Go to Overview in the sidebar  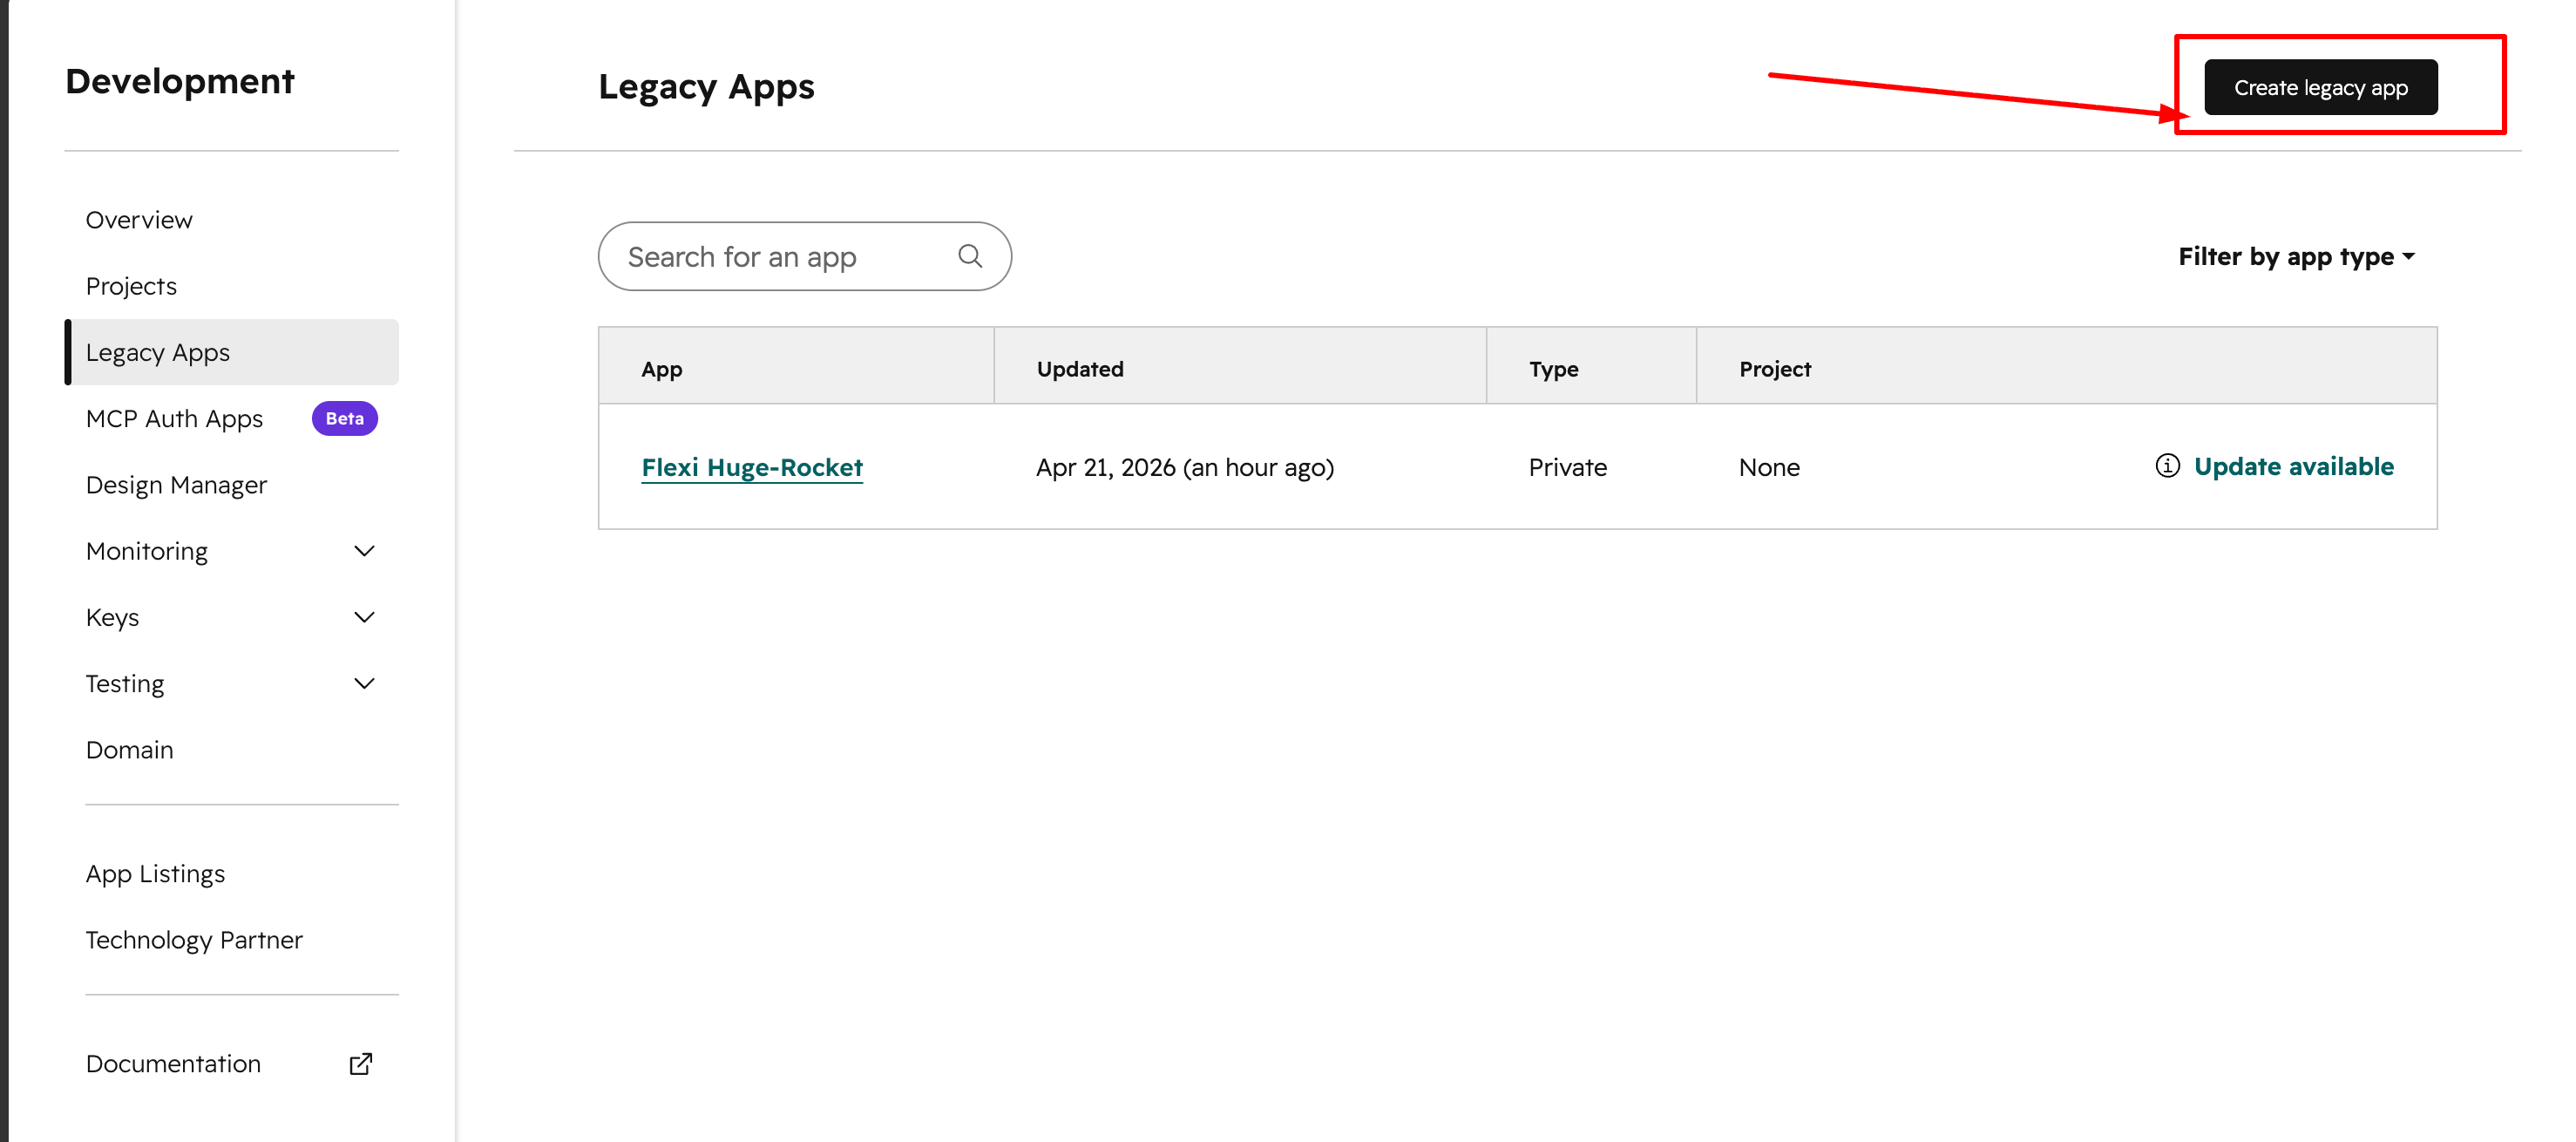139,220
